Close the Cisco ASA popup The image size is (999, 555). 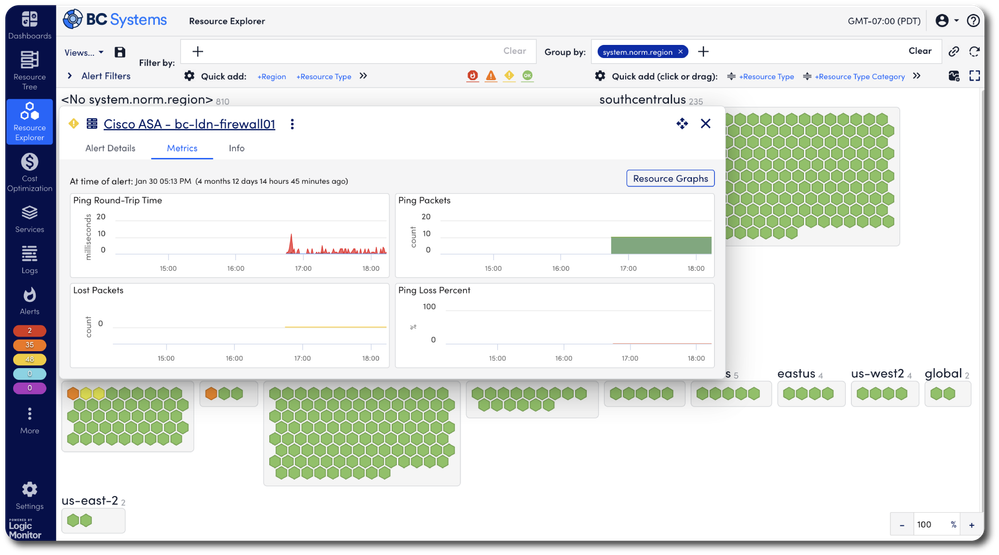pyautogui.click(x=705, y=124)
